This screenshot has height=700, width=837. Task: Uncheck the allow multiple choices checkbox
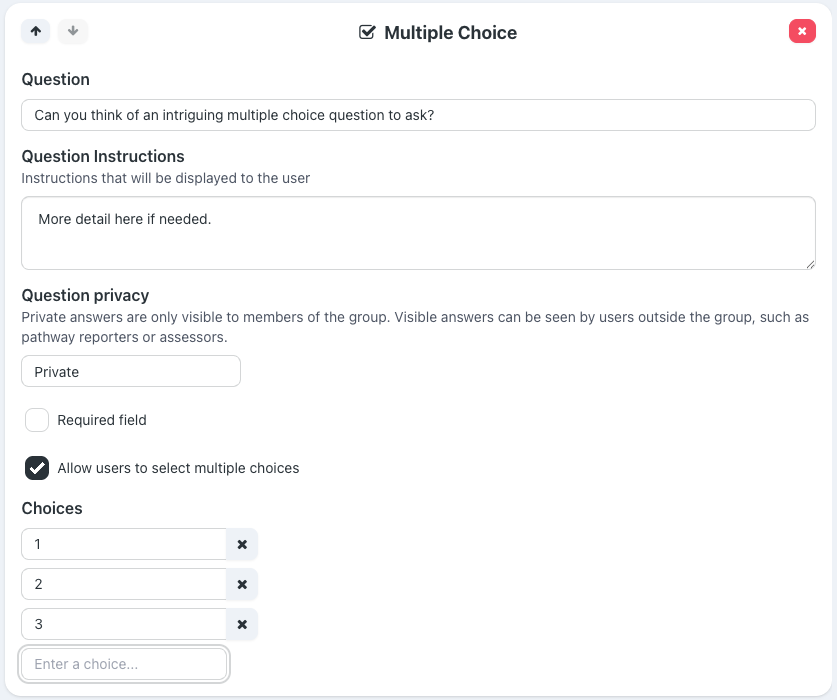tap(37, 468)
